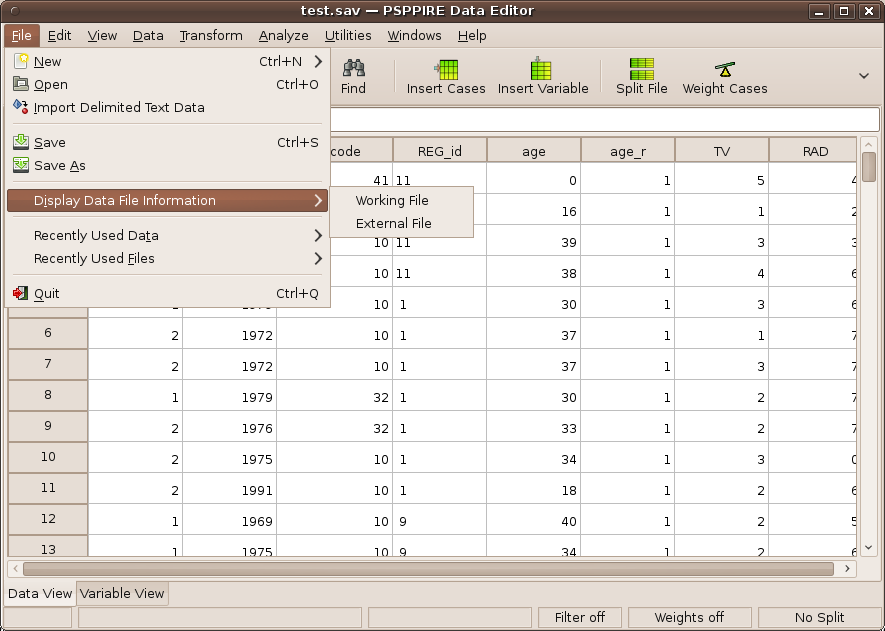
Task: Select the REG_id column header
Action: [x=440, y=151]
